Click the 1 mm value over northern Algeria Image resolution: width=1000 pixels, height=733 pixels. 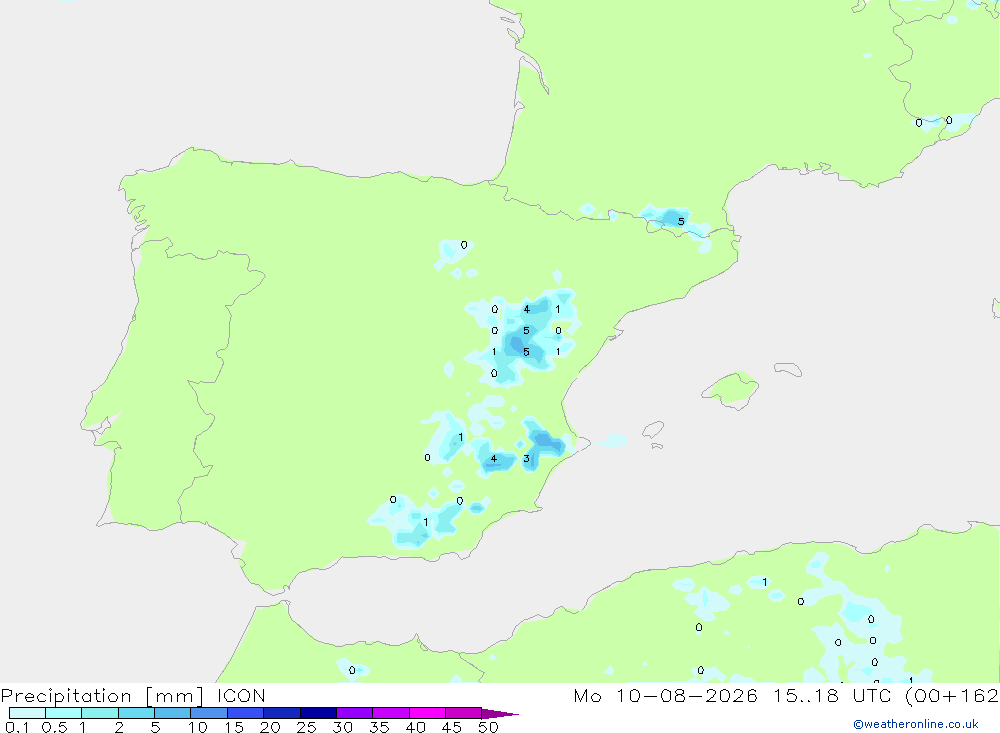(x=765, y=582)
